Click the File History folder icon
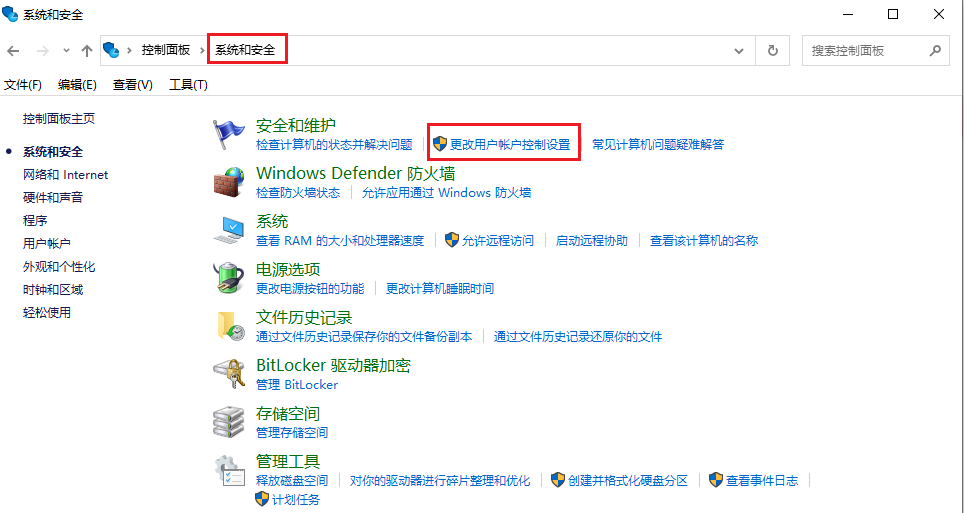 click(229, 325)
